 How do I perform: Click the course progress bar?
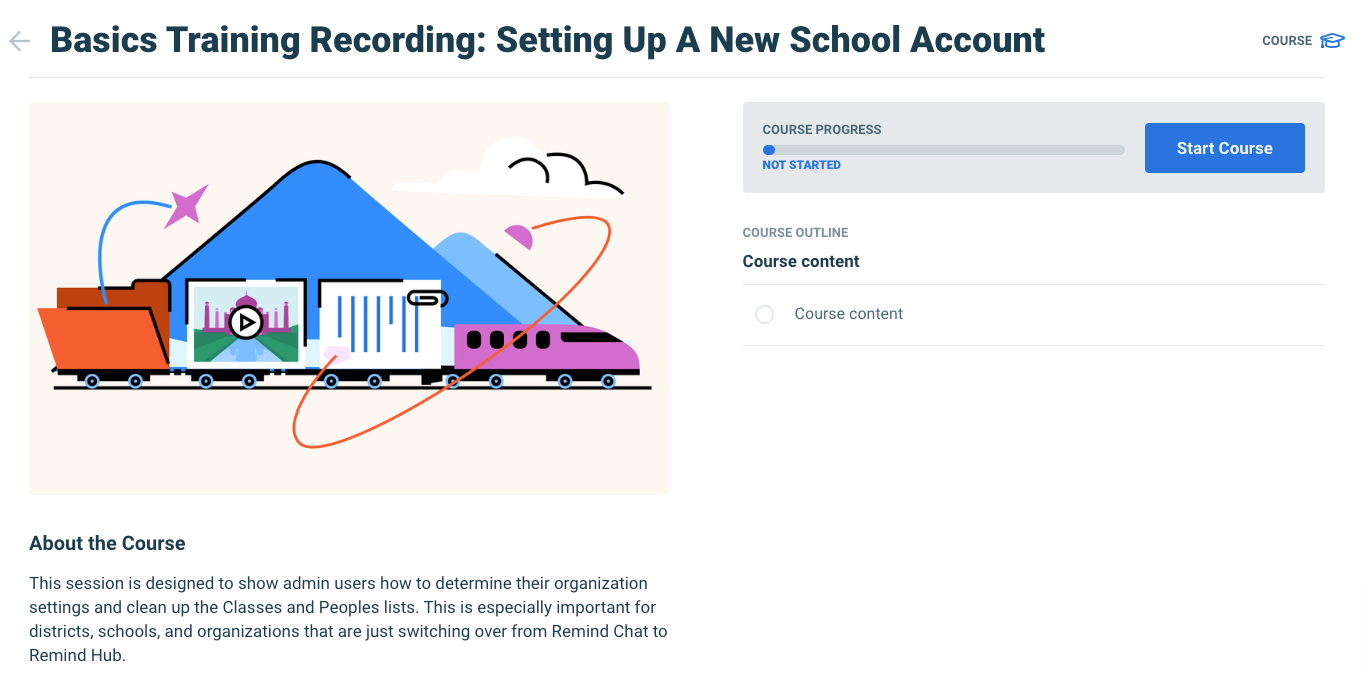click(x=943, y=150)
